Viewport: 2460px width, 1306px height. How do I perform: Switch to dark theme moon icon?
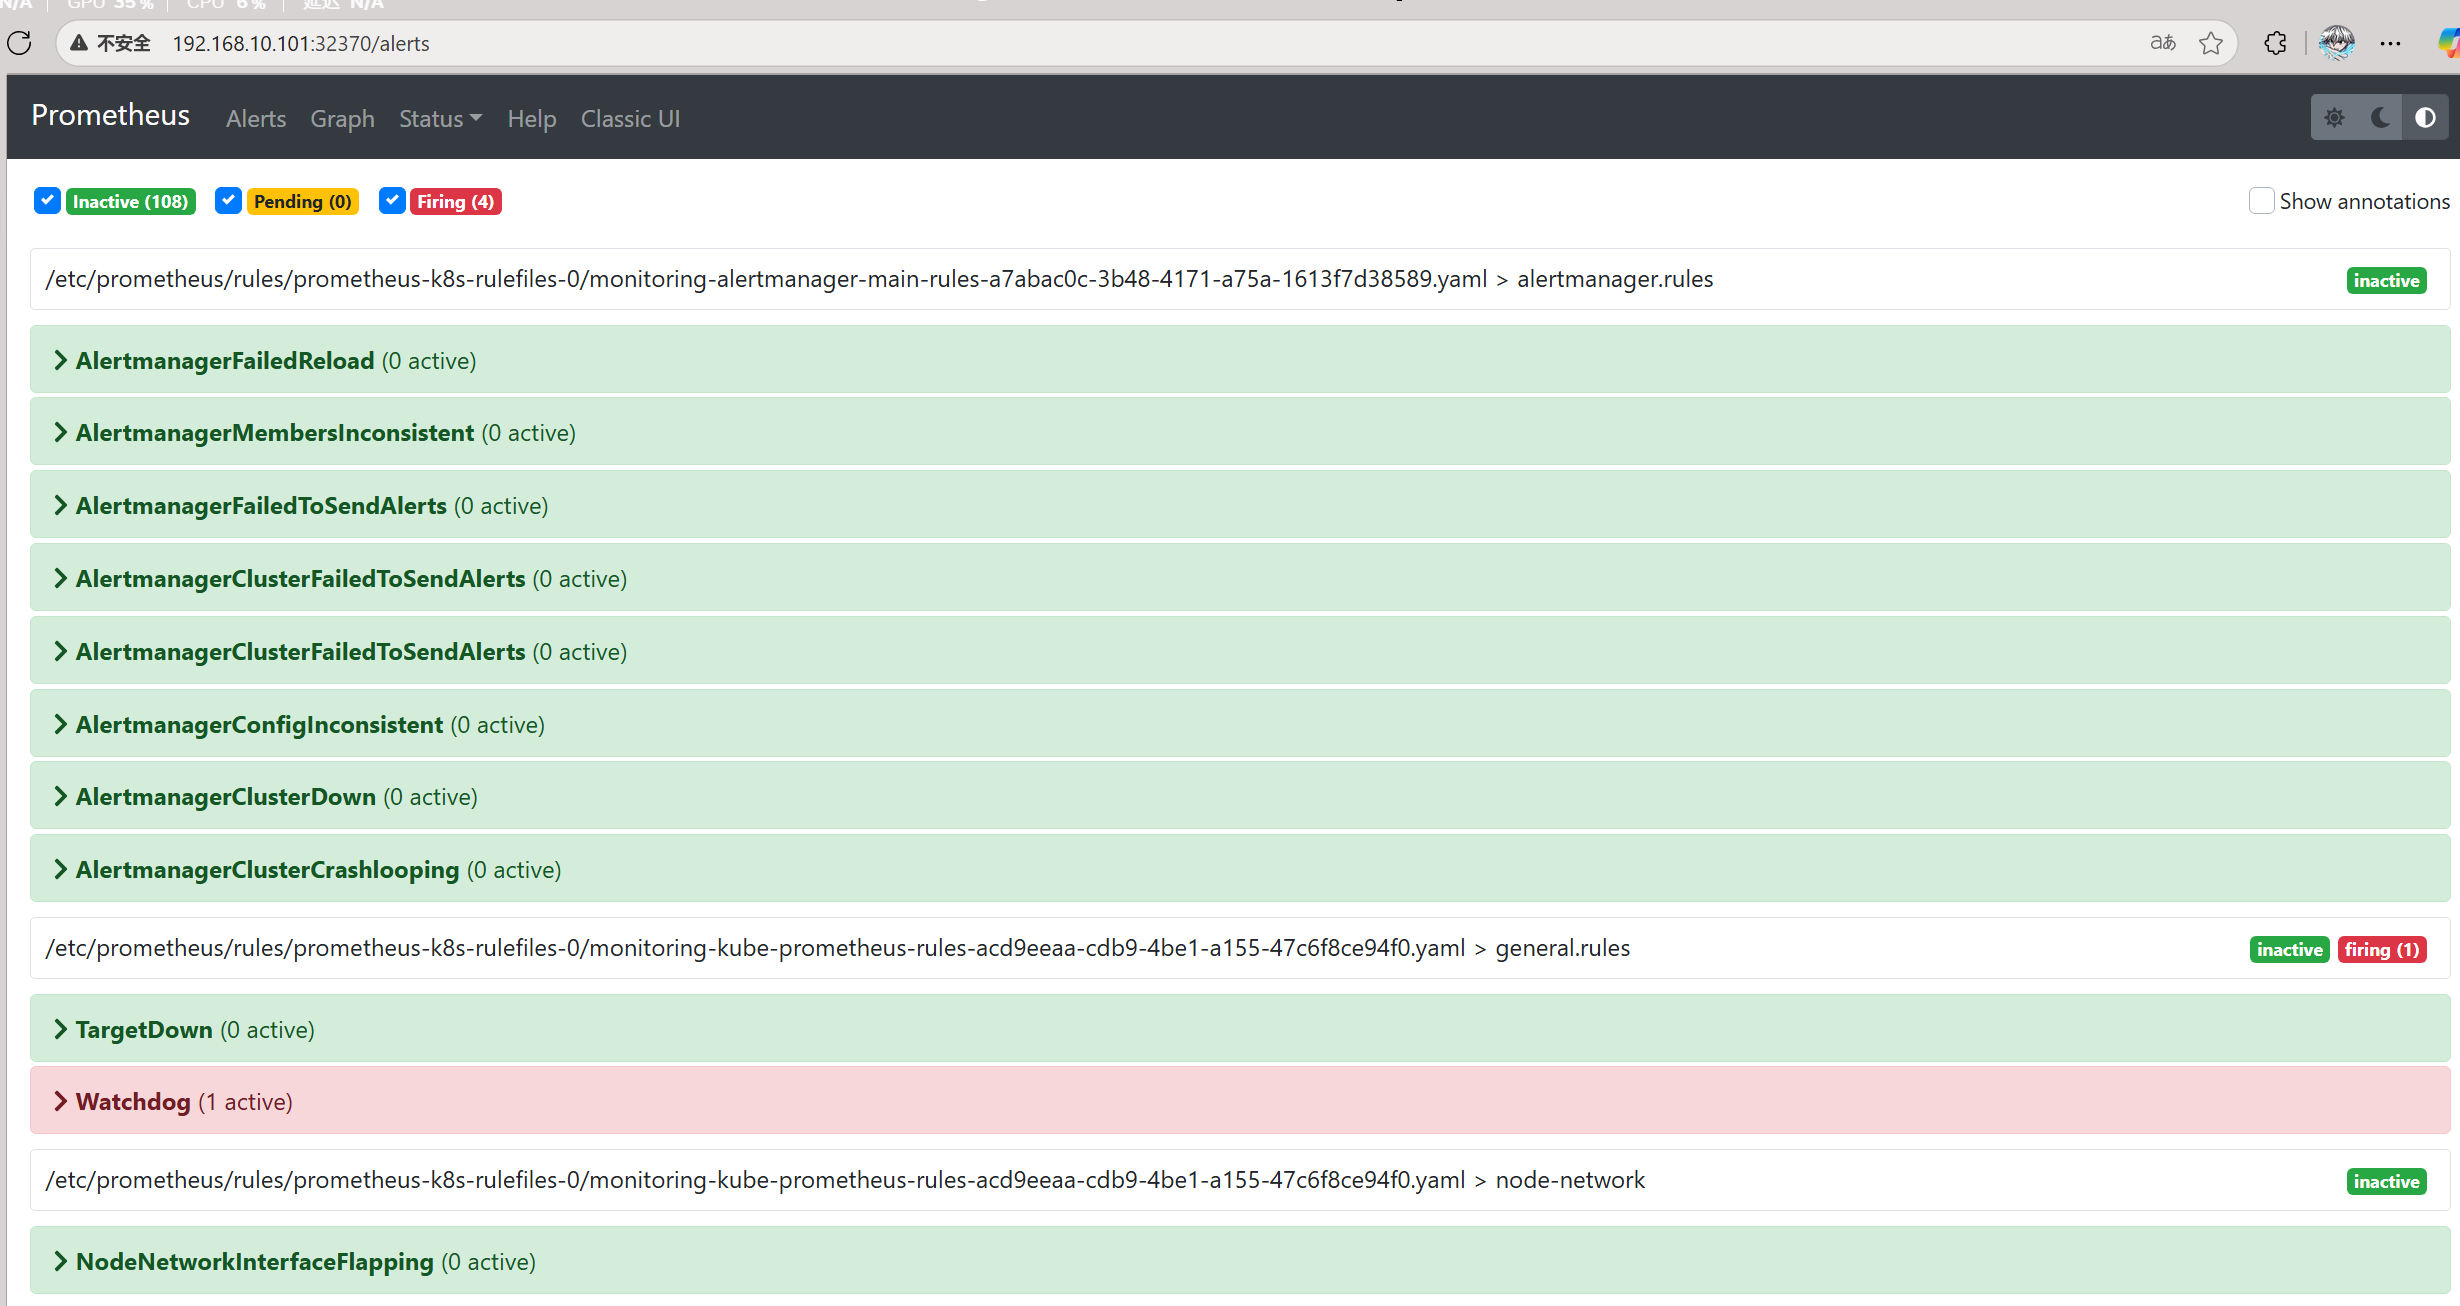pos(2380,118)
